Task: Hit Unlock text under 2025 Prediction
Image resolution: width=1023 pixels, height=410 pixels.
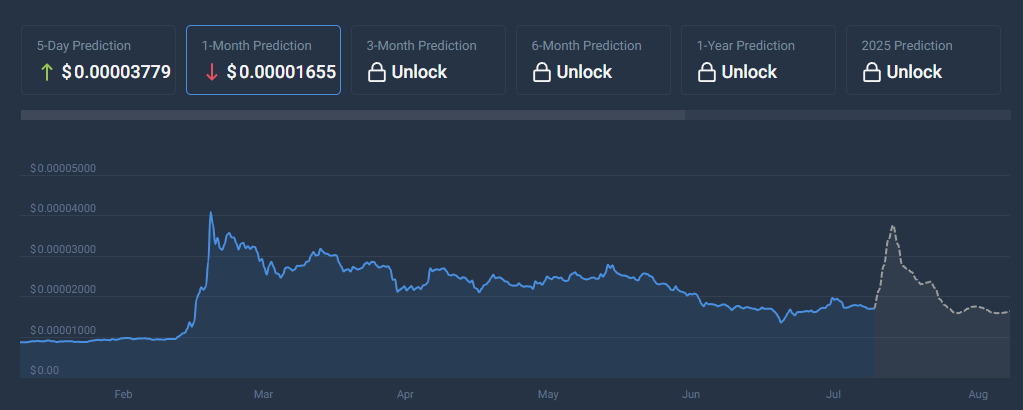Action: 914,72
